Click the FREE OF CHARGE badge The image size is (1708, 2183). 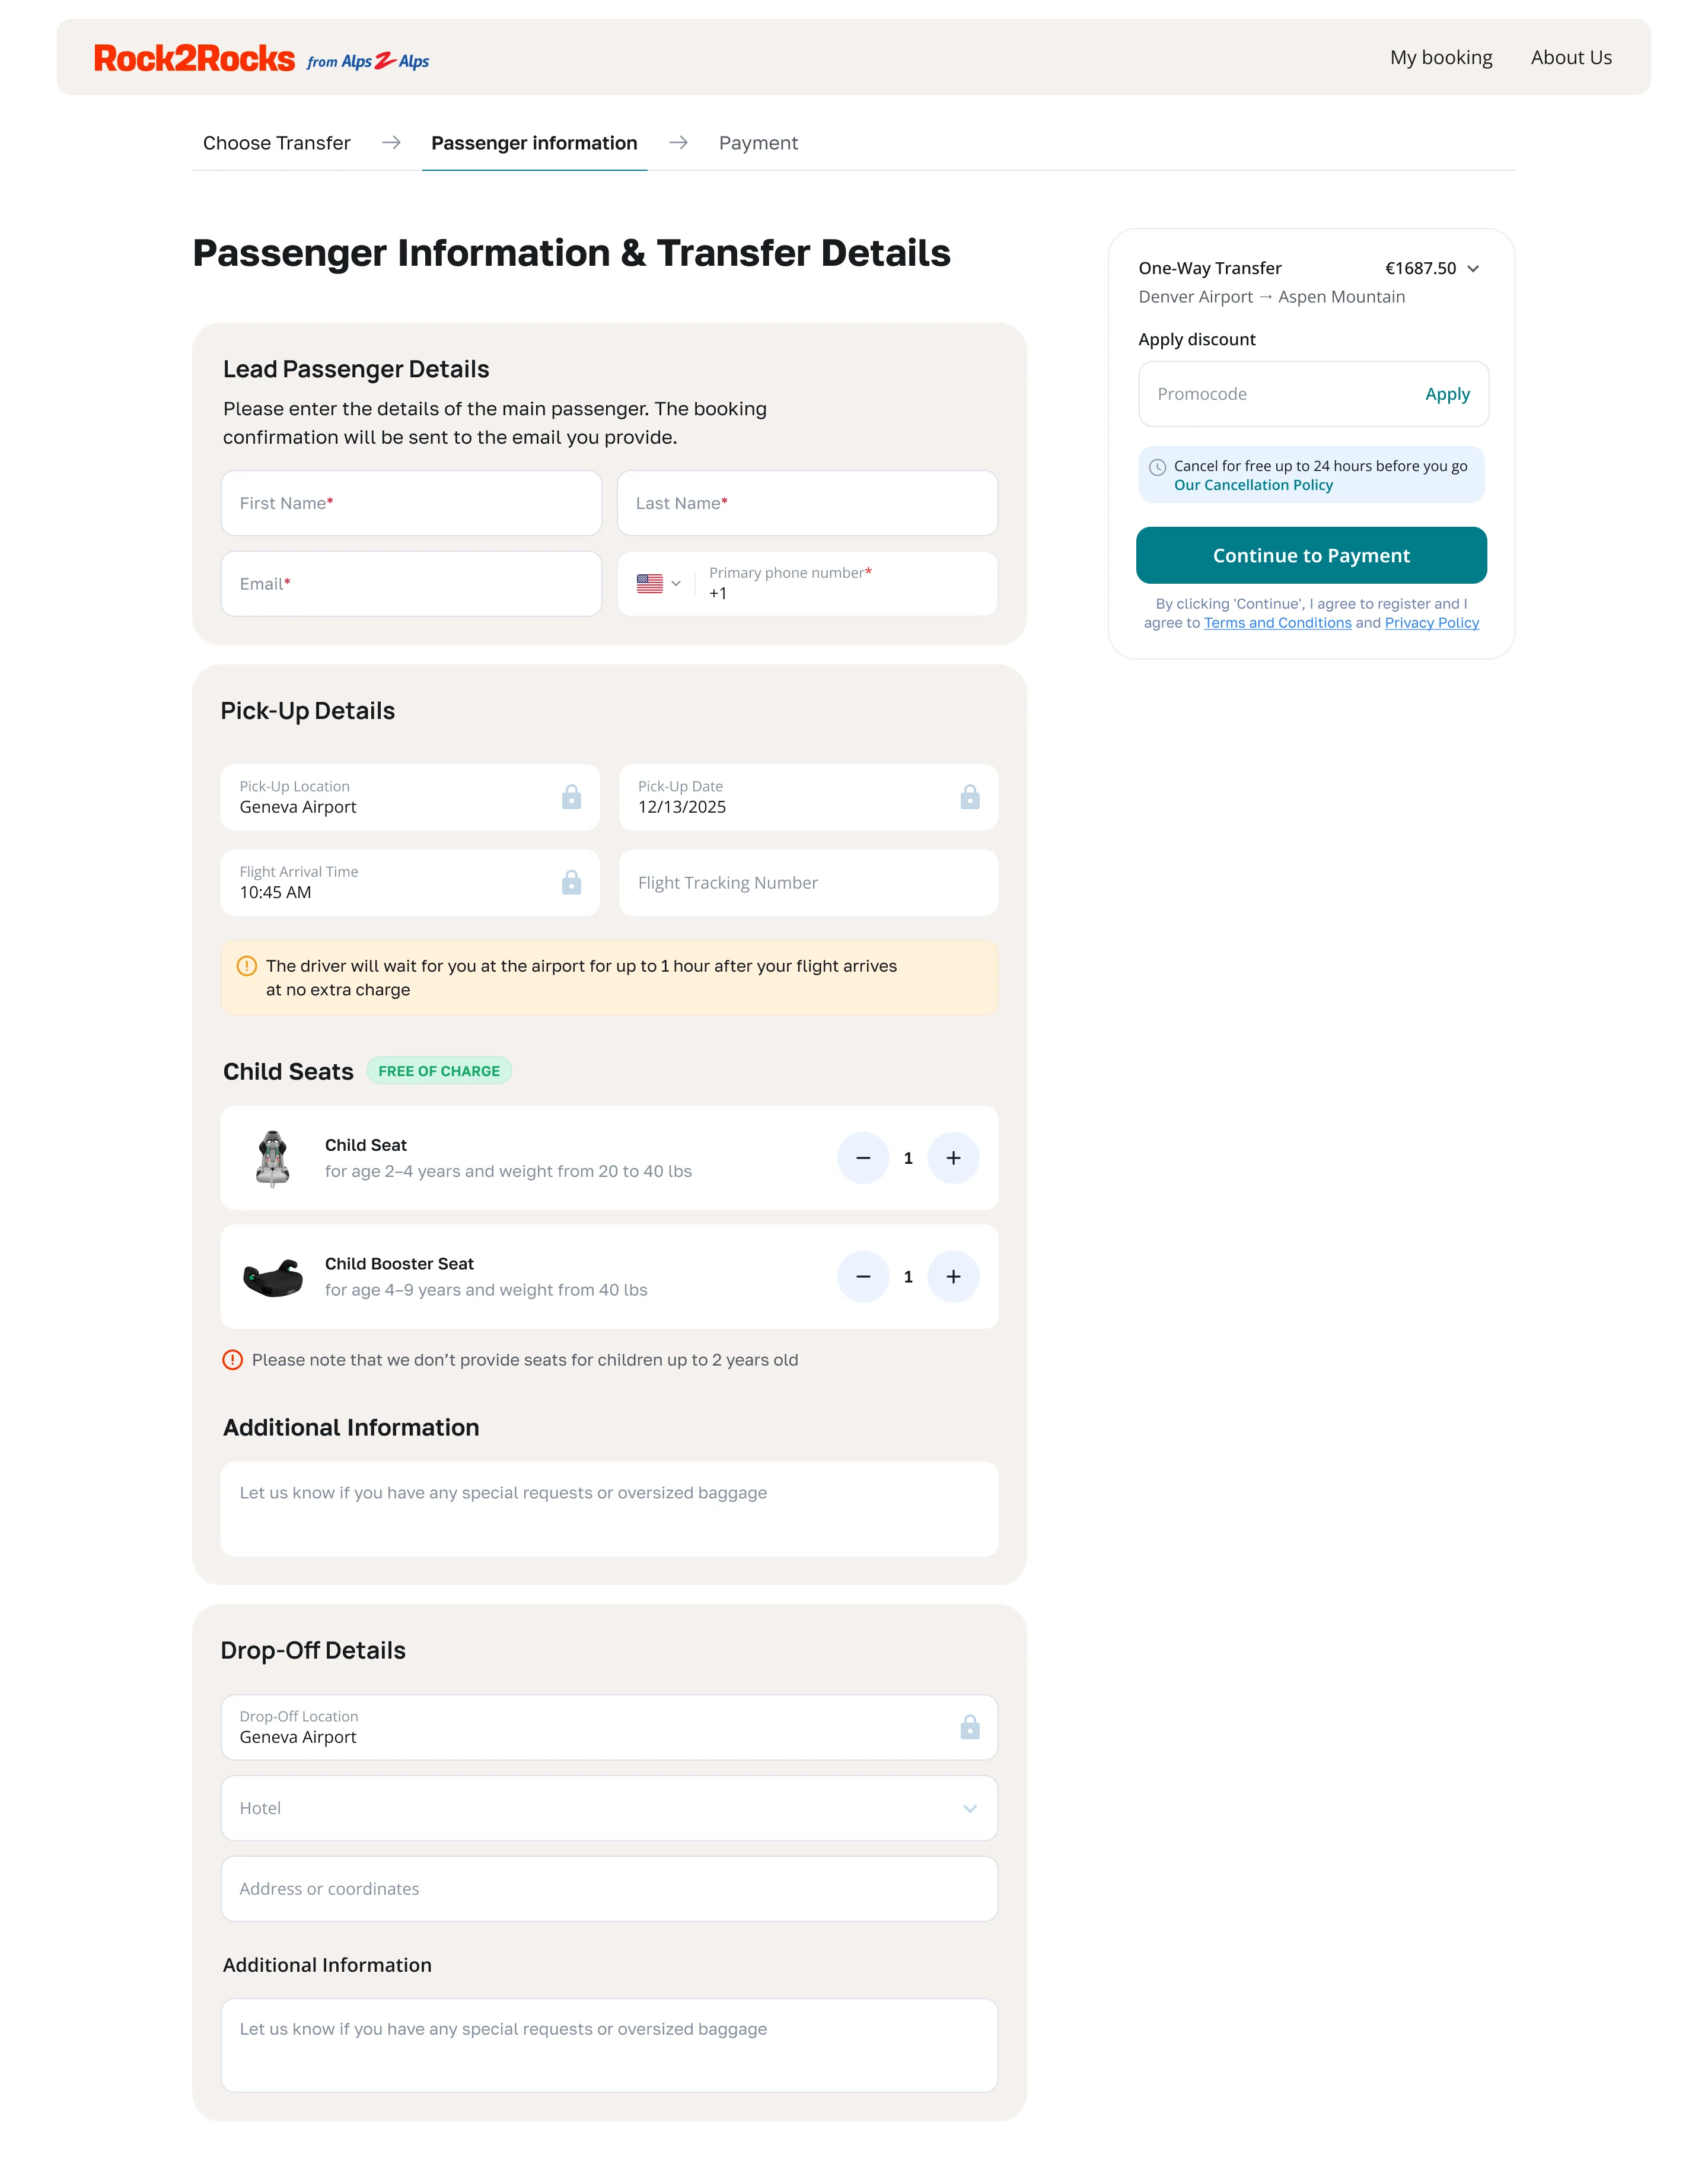[x=439, y=1070]
